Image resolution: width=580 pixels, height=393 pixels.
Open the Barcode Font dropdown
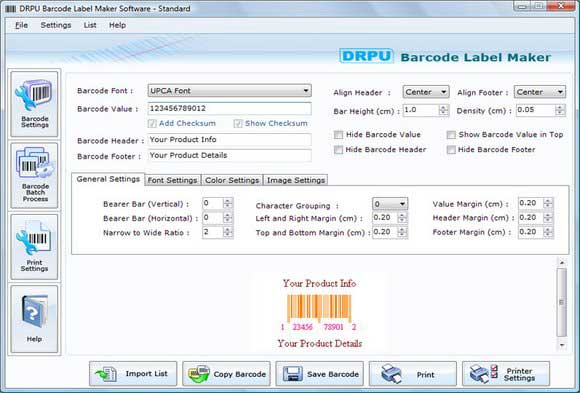point(229,91)
